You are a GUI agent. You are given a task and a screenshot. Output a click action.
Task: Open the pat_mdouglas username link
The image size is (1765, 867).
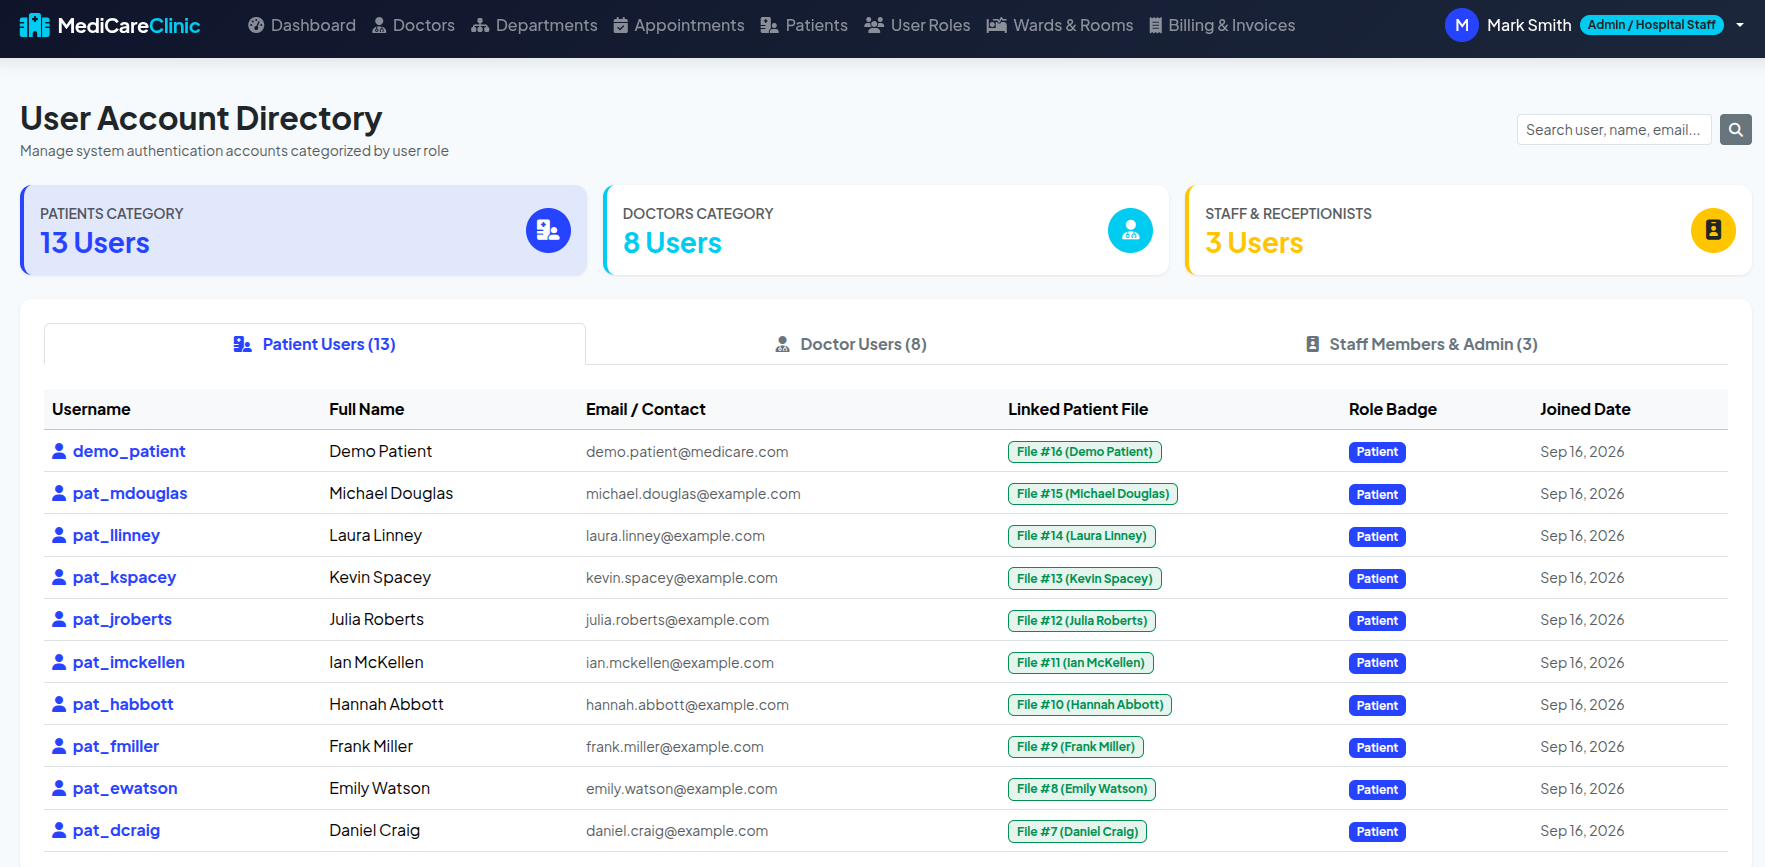(130, 493)
